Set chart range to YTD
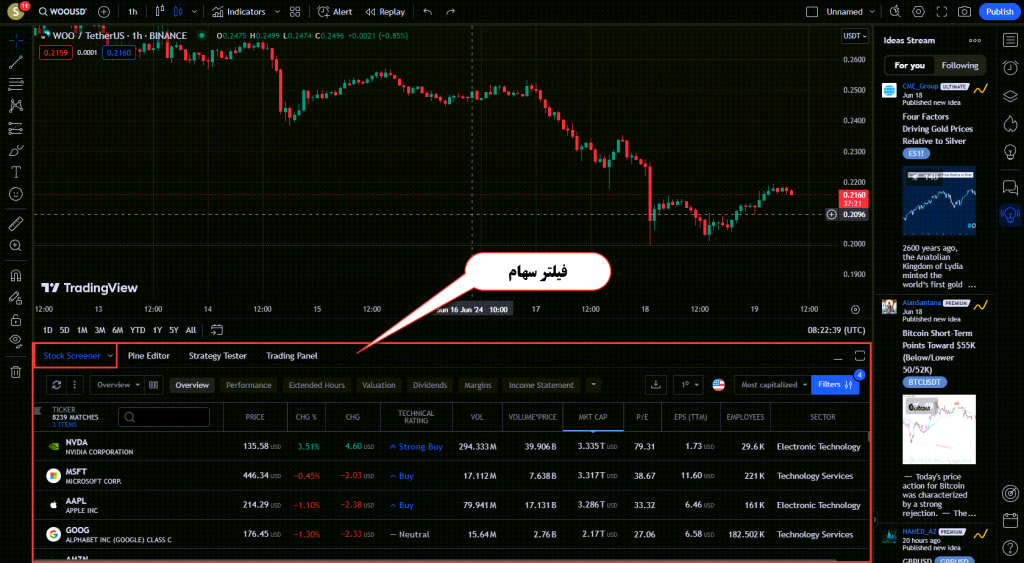Image resolution: width=1024 pixels, height=563 pixels. pyautogui.click(x=137, y=330)
